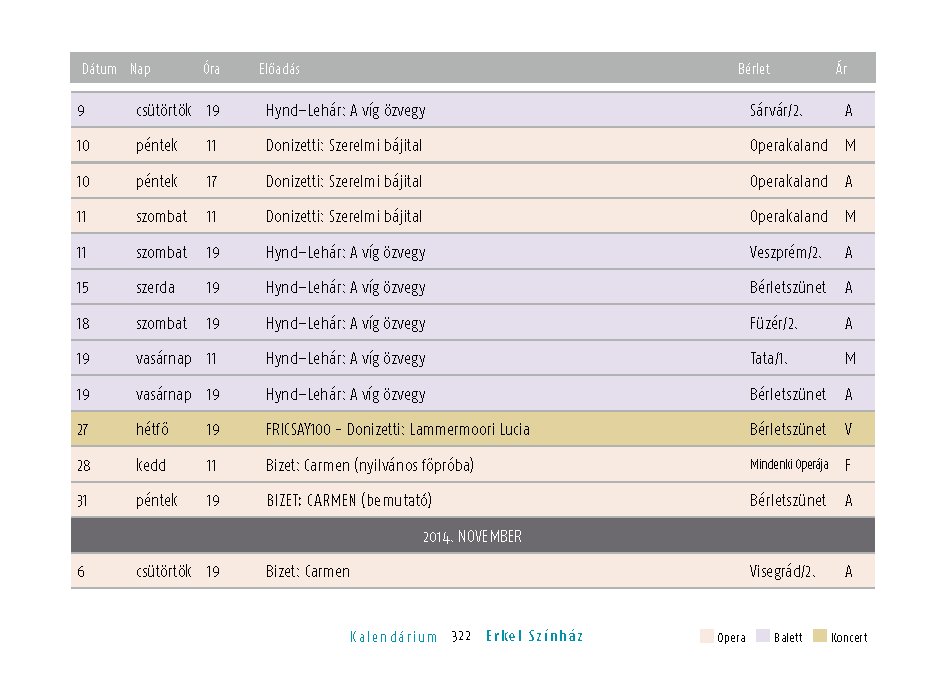Click the Bérlet column header
The height and width of the screenshot is (680, 945).
pyautogui.click(x=754, y=69)
